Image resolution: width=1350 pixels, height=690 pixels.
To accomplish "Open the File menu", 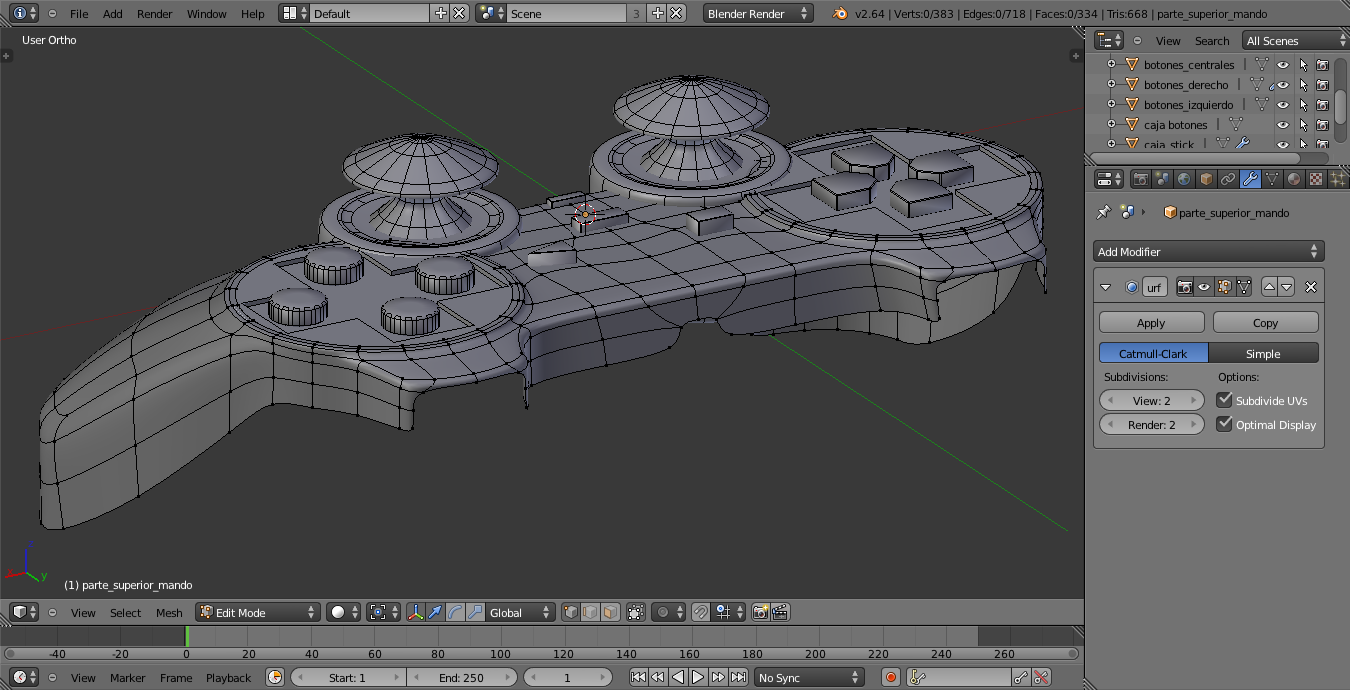I will click(x=79, y=14).
